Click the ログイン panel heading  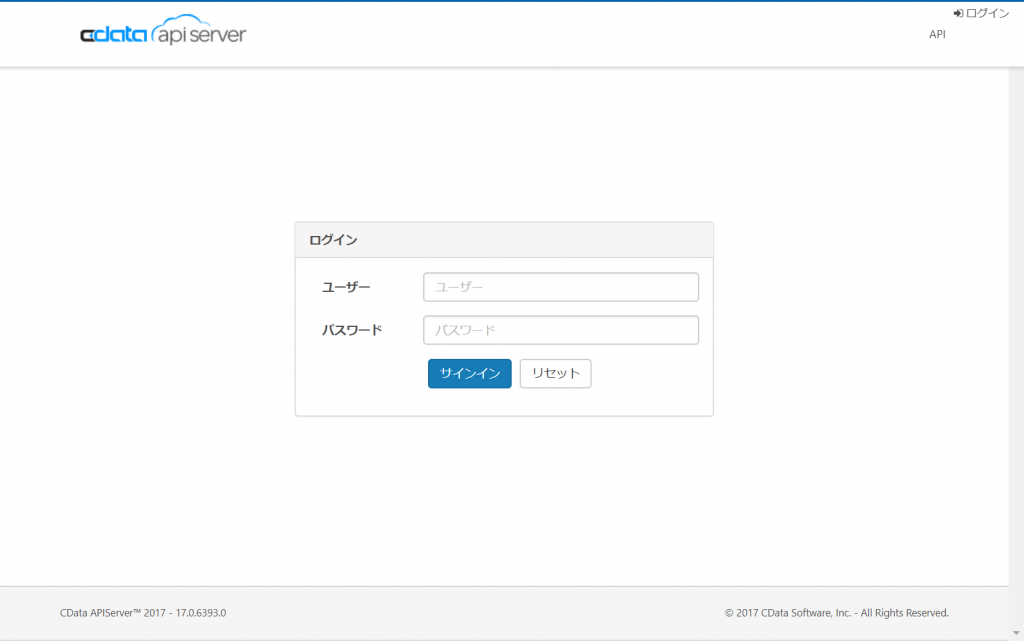click(333, 240)
